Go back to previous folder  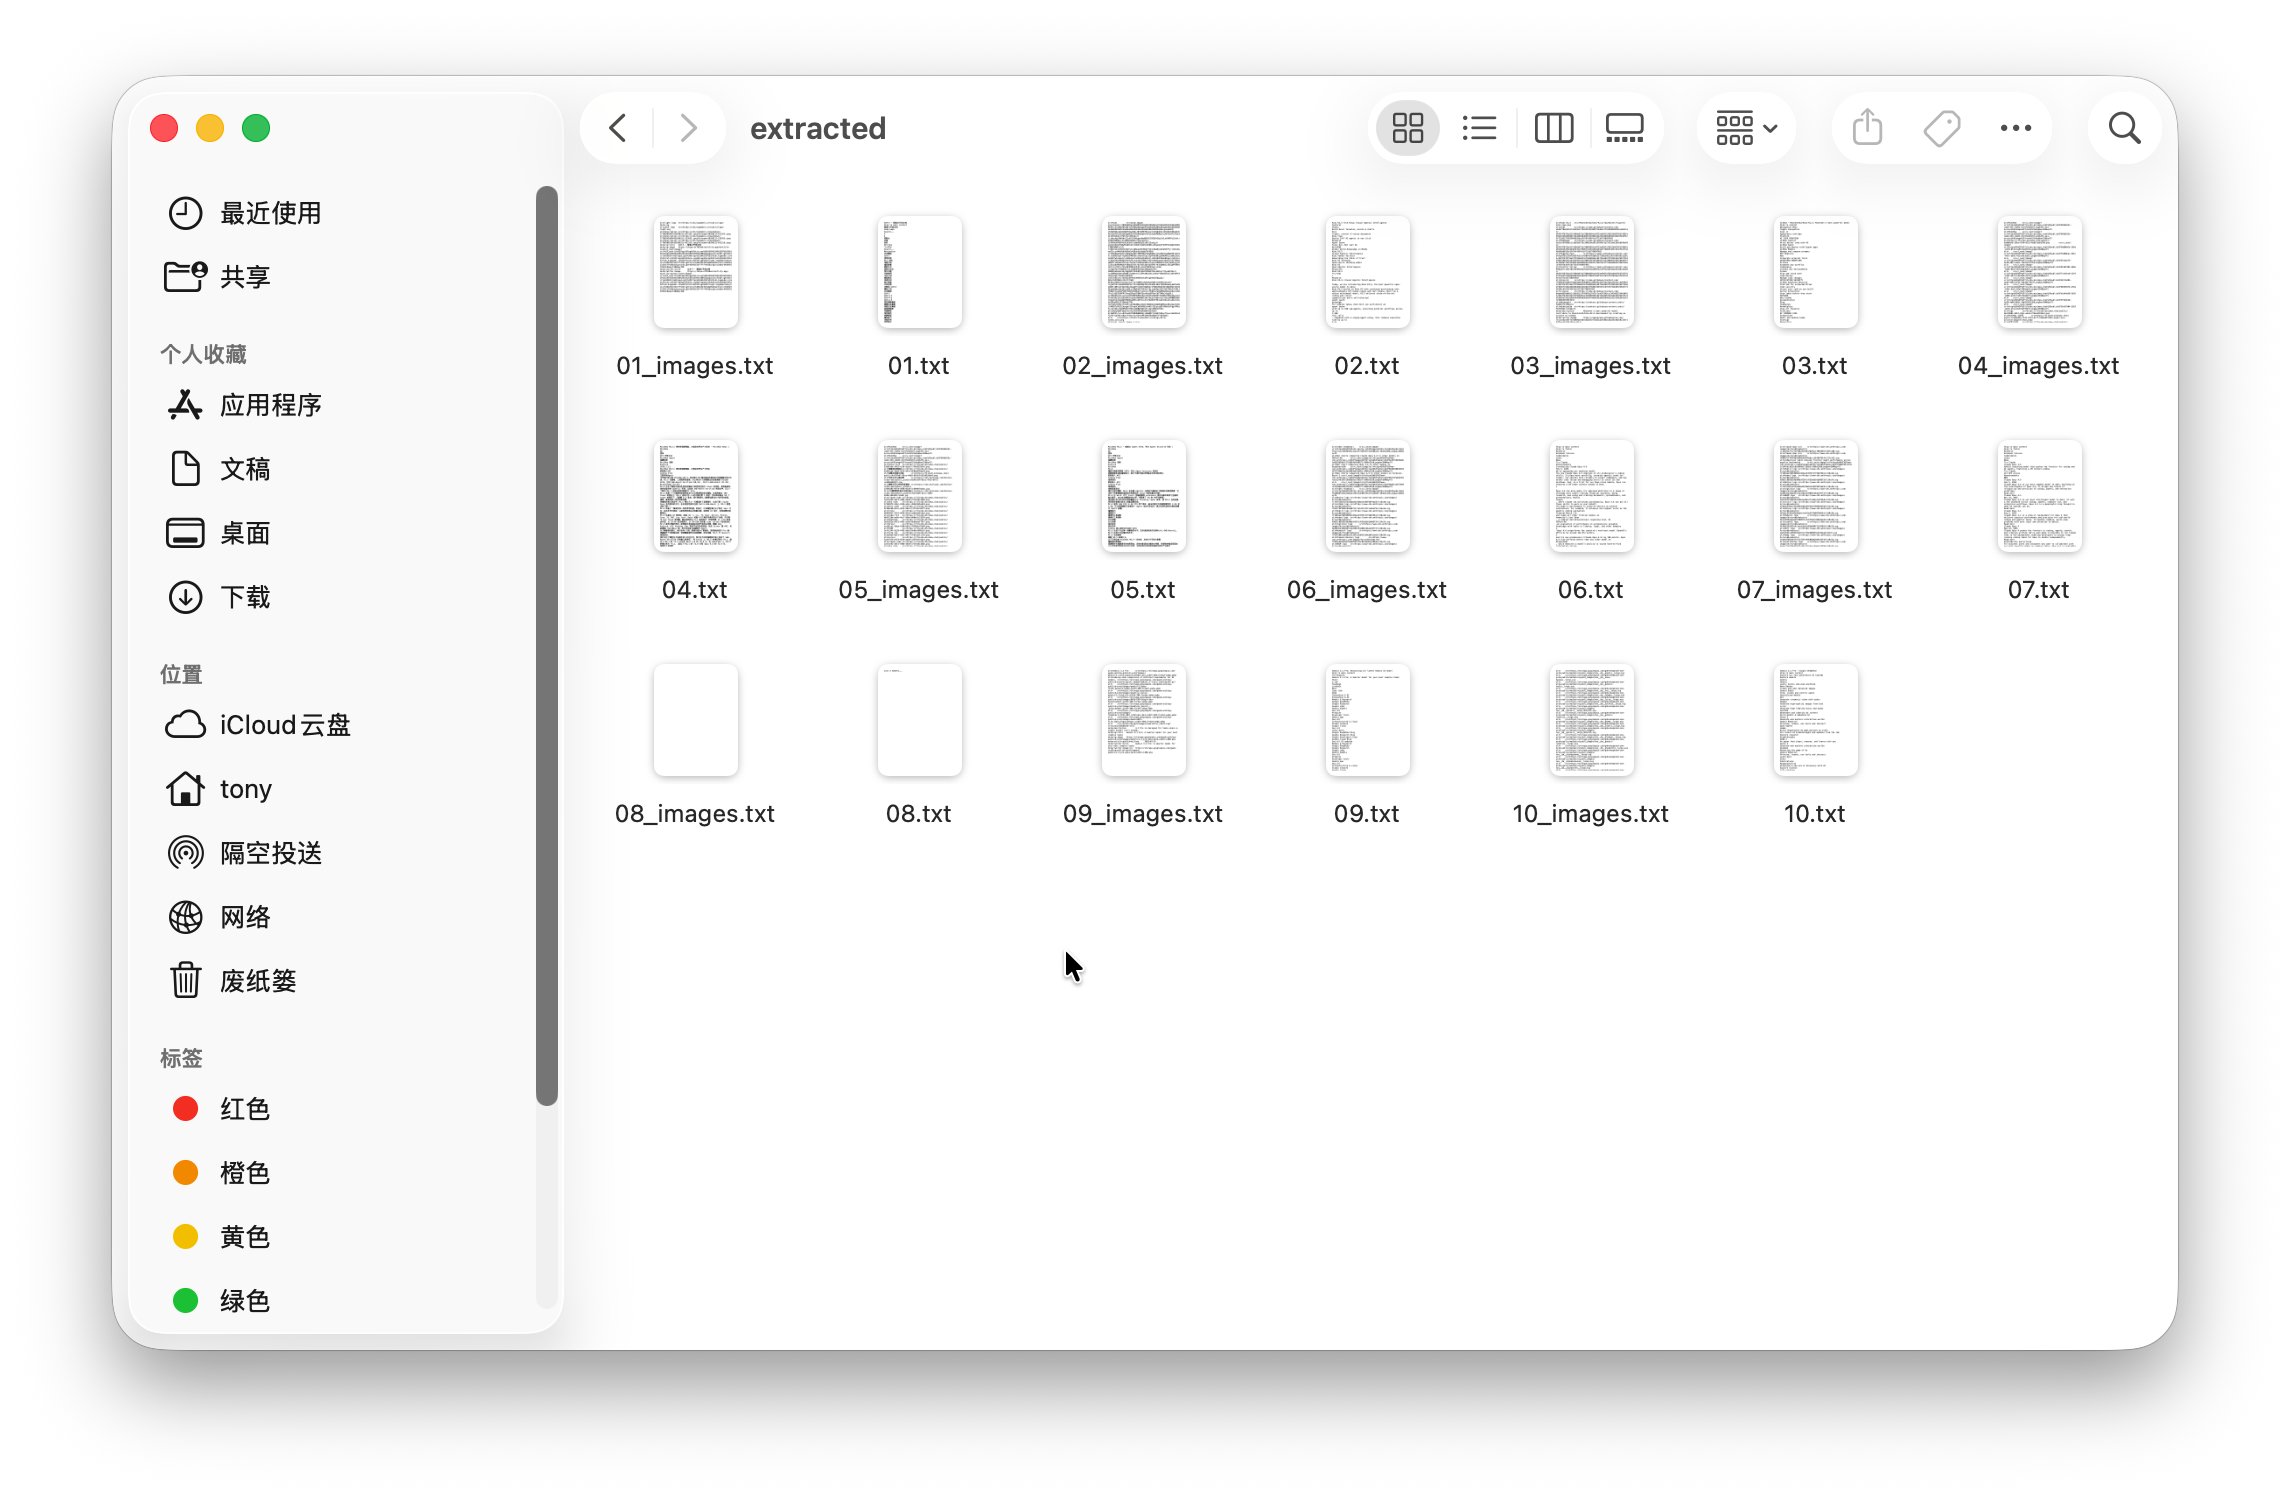(618, 128)
